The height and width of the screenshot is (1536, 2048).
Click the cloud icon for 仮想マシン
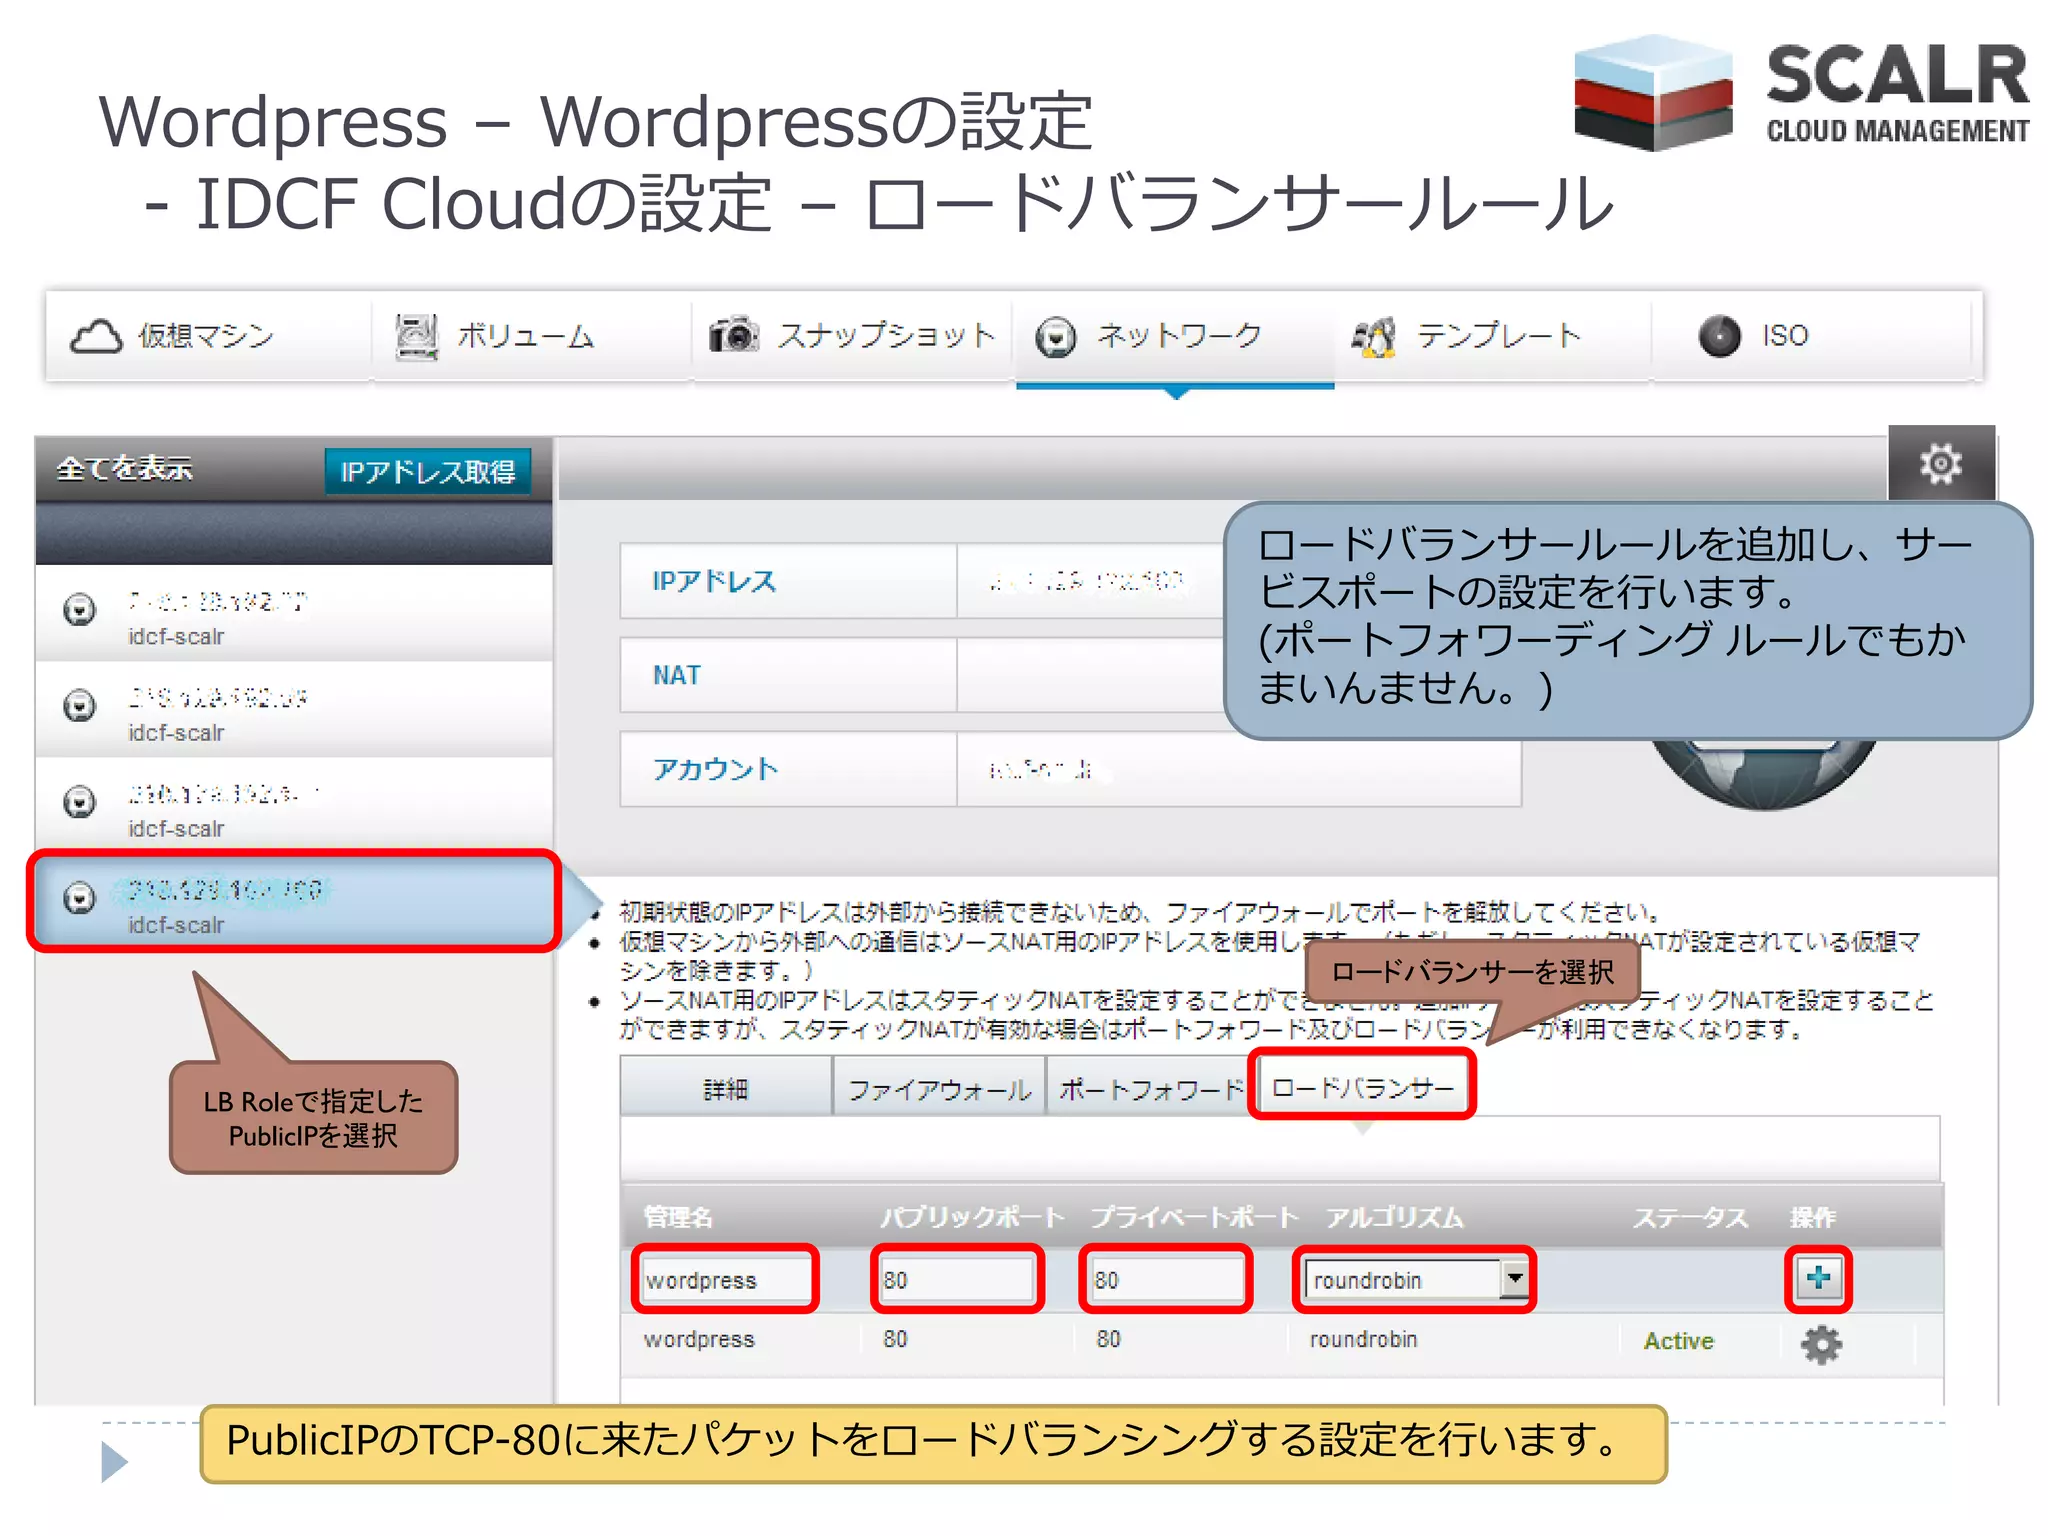tap(96, 337)
